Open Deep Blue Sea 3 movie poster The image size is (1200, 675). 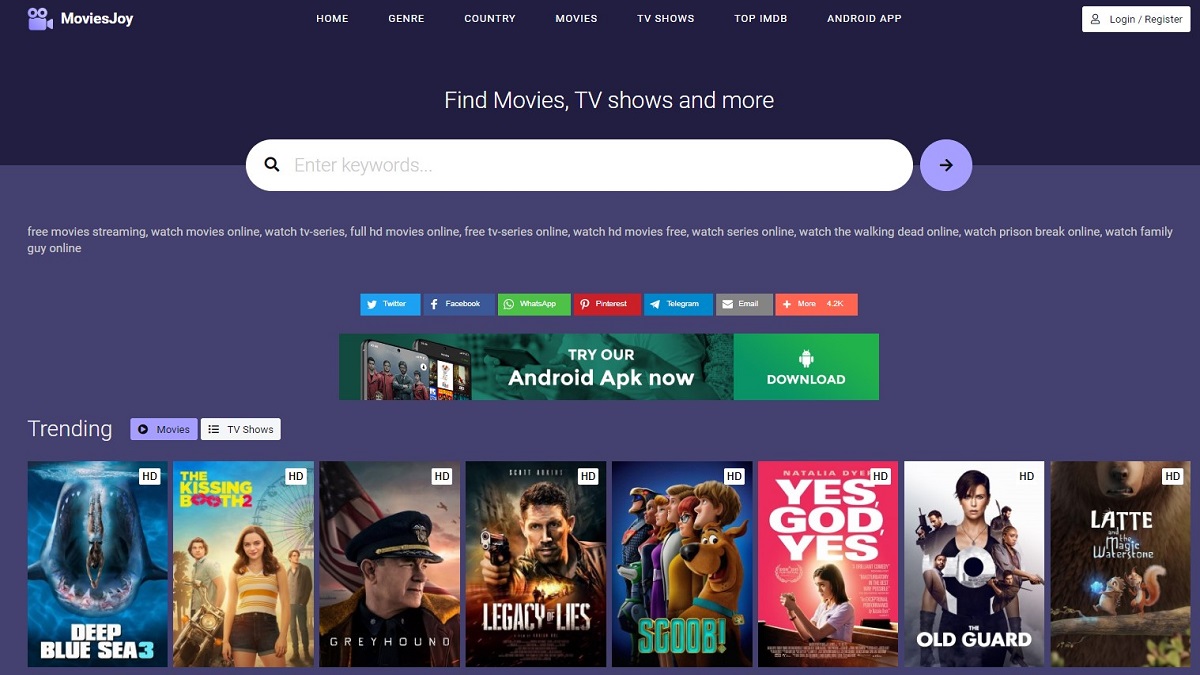tap(98, 564)
